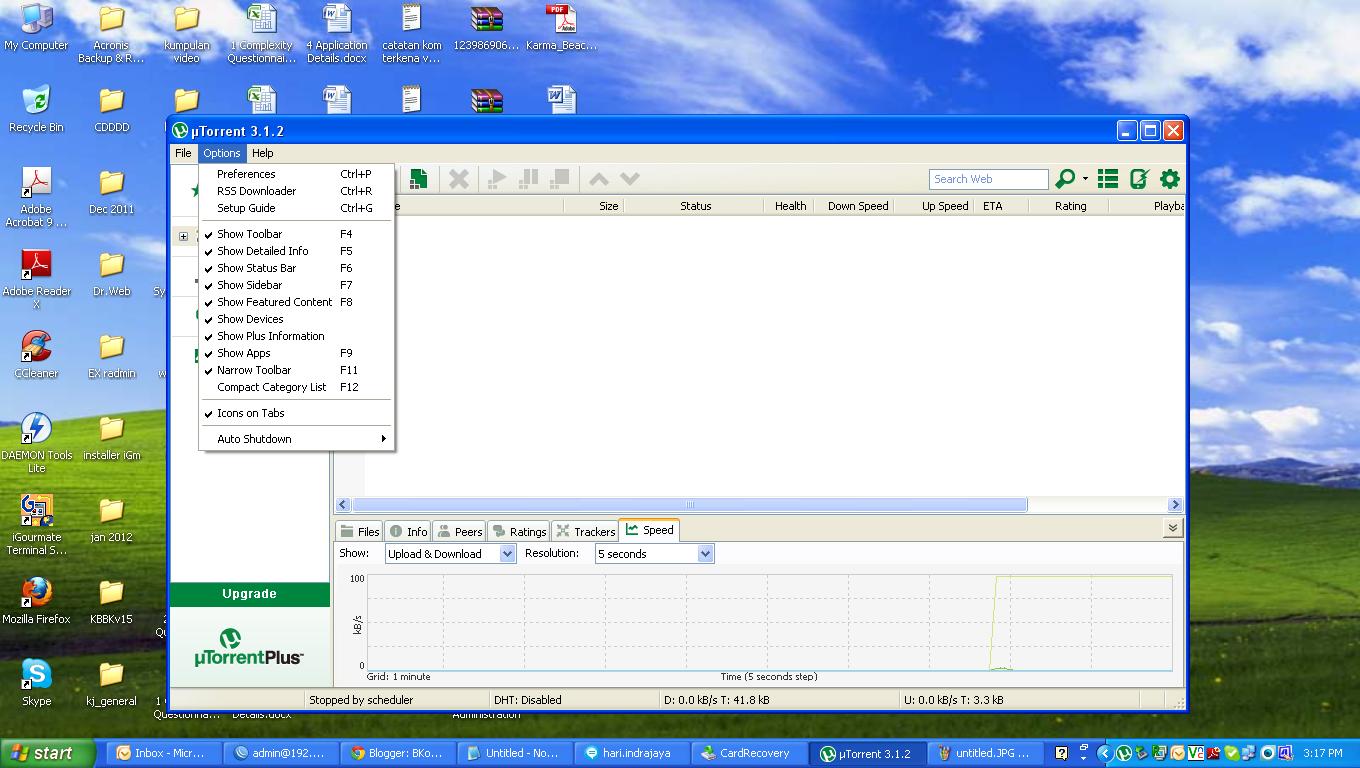Collapse detail pane with chevron button
Screen dimensions: 1360x768
[x=1173, y=528]
